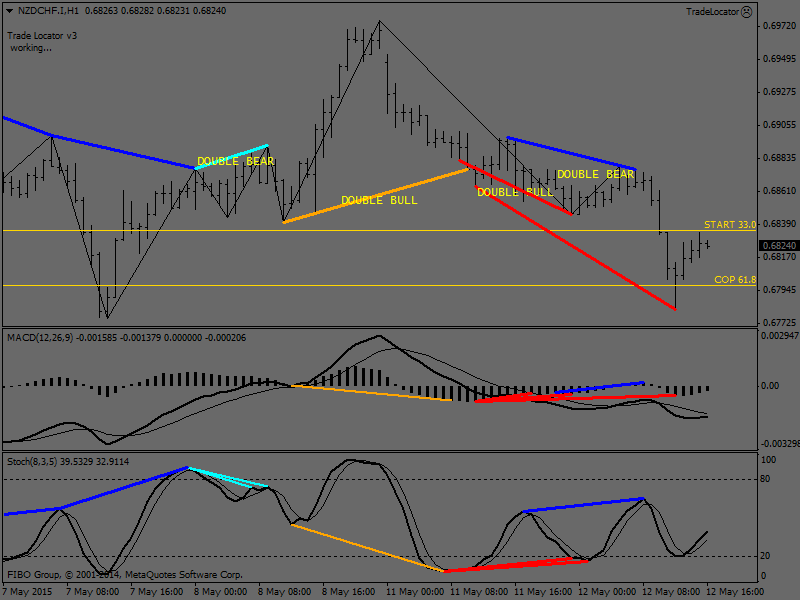The height and width of the screenshot is (600, 800).
Task: Select the leftmost DOUBLE BEAR label
Action: pyautogui.click(x=235, y=161)
